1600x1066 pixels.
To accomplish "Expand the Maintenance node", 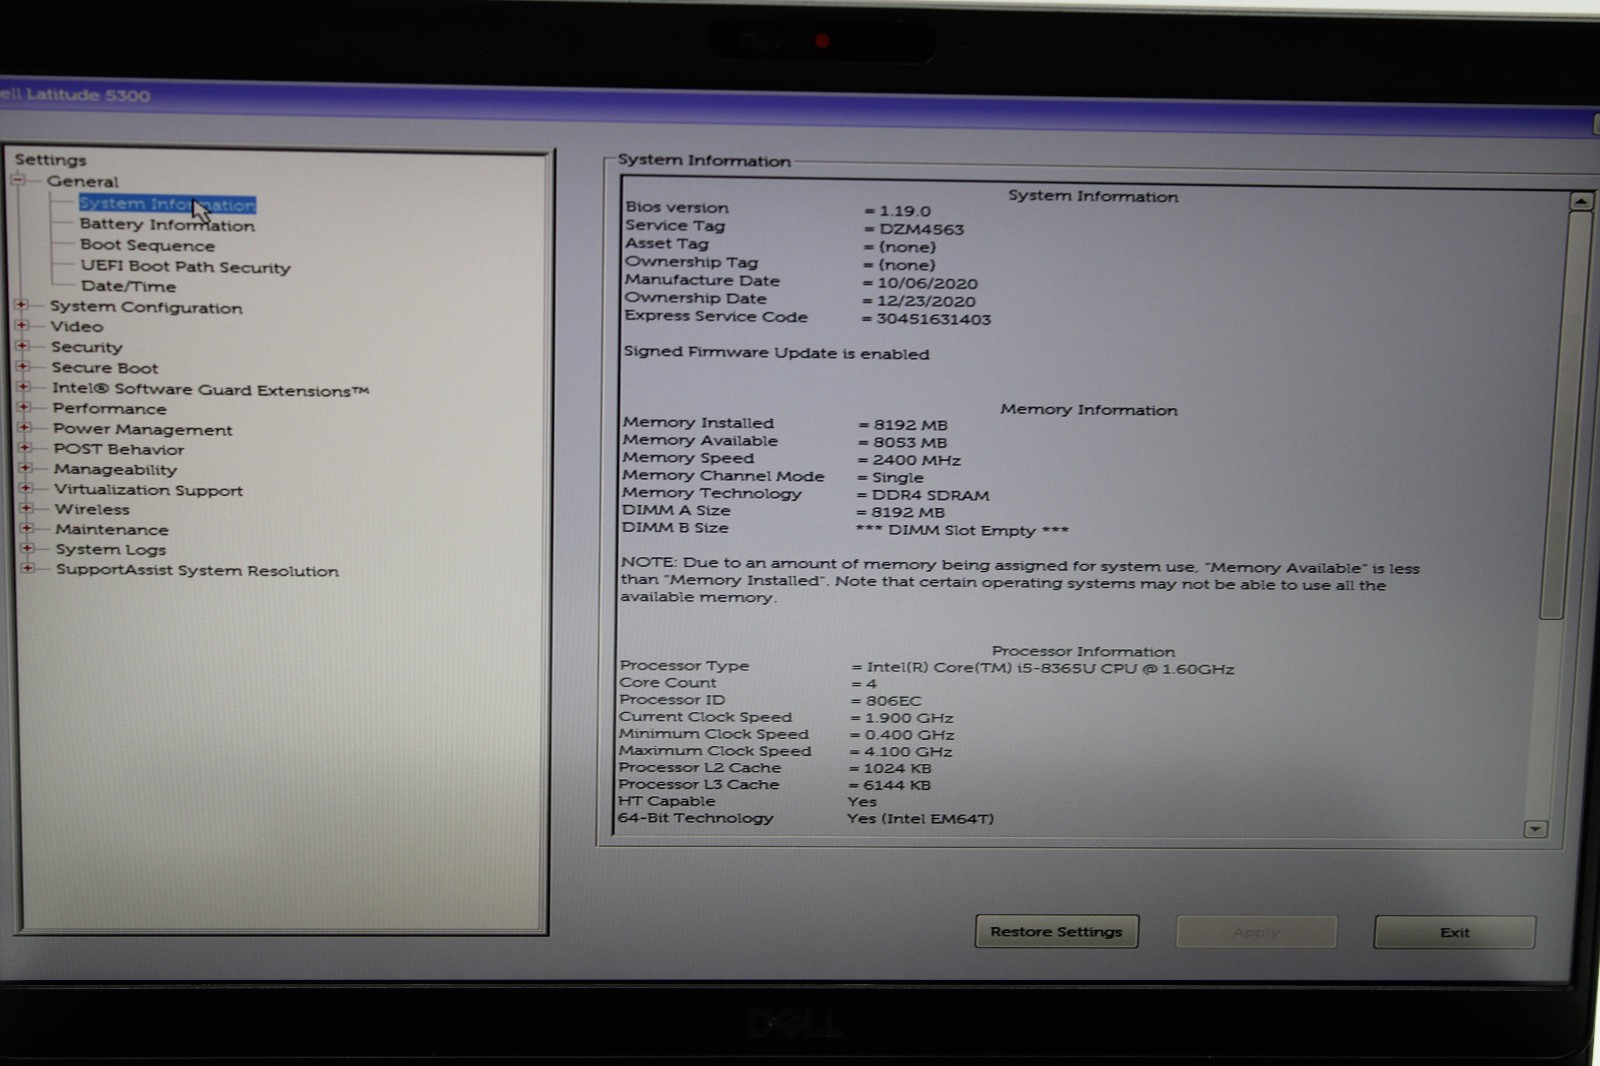I will coord(27,528).
